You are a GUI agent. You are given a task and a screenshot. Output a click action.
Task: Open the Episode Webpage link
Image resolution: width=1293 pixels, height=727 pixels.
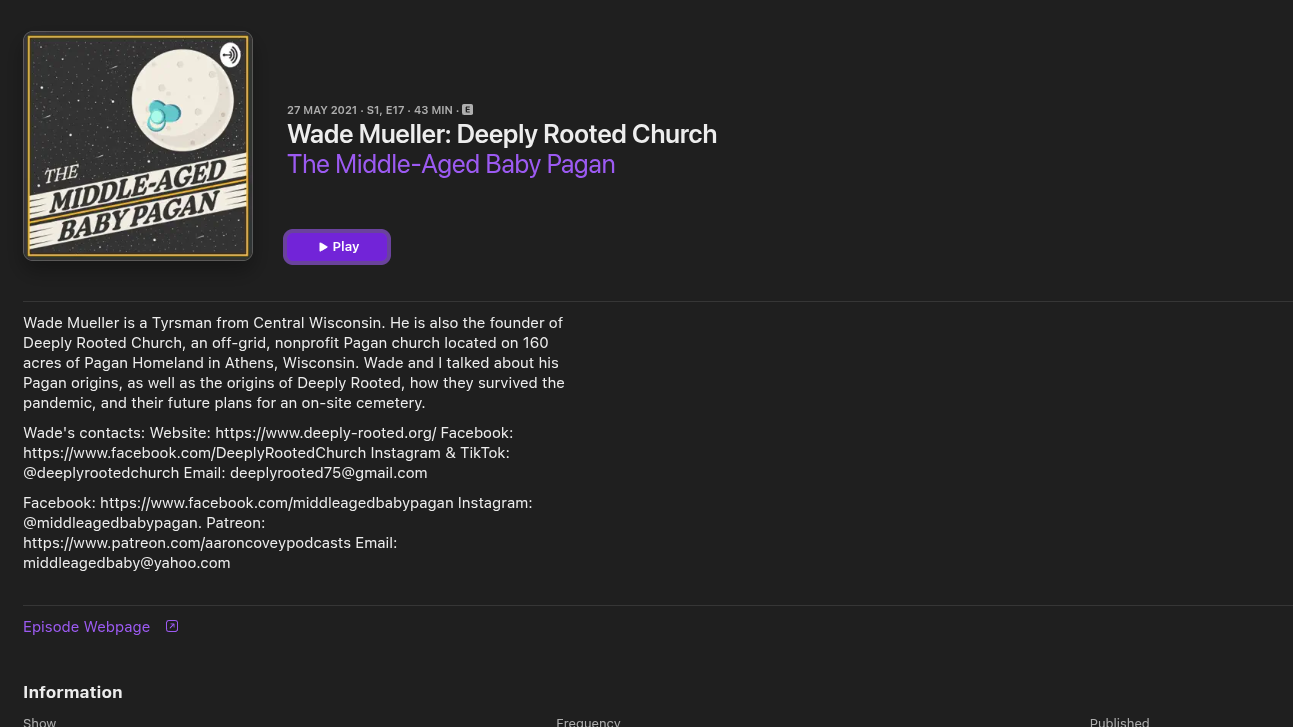pos(87,627)
